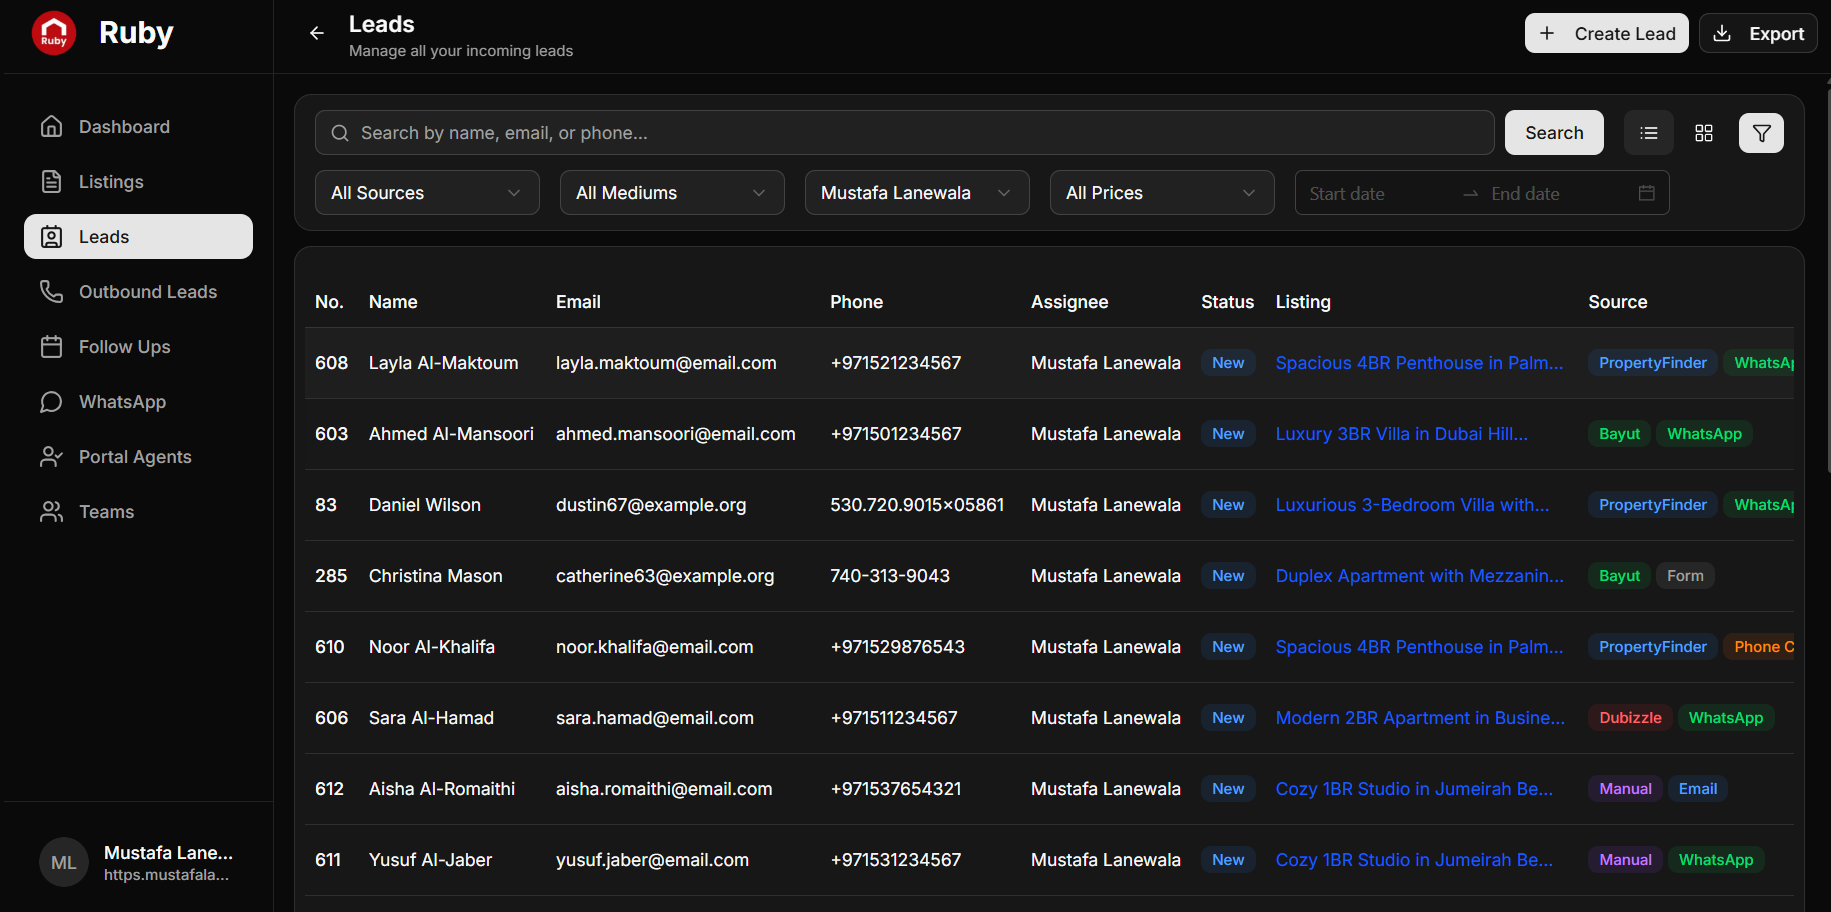Export the leads list
This screenshot has height=912, width=1831.
tap(1758, 33)
